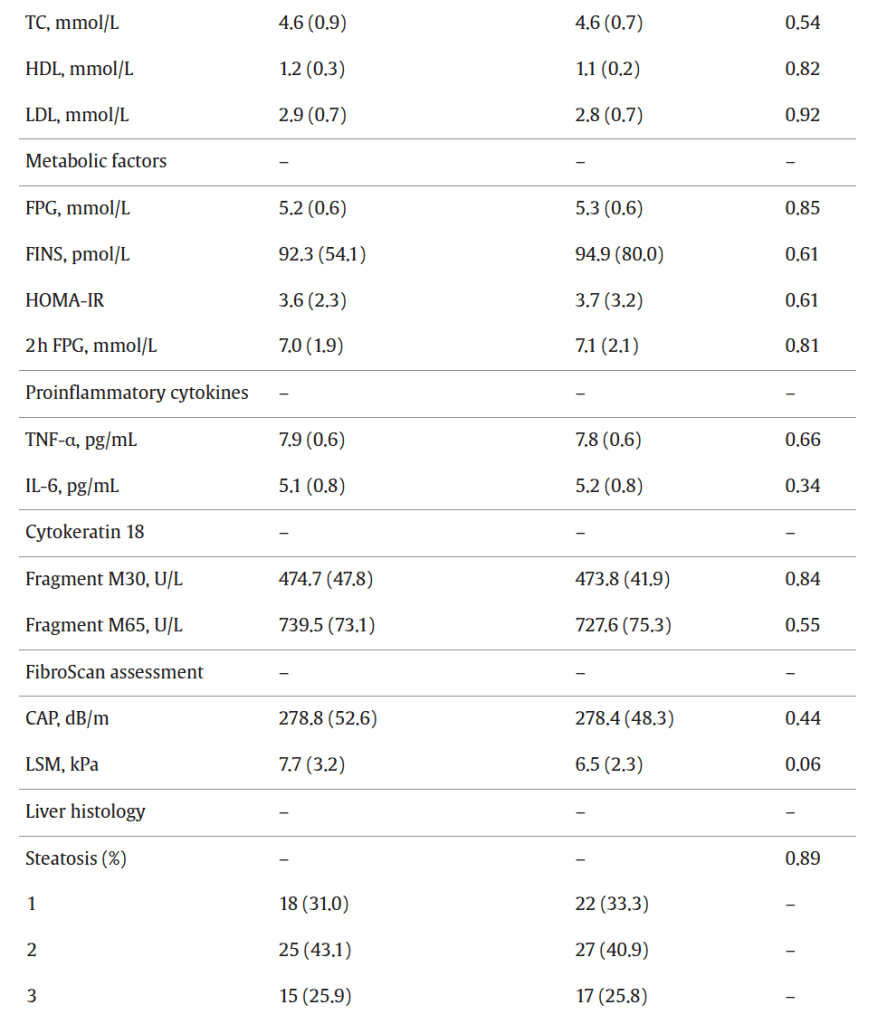
Task: Select the "Cytokeratin 18" section heading
Action: tap(84, 532)
